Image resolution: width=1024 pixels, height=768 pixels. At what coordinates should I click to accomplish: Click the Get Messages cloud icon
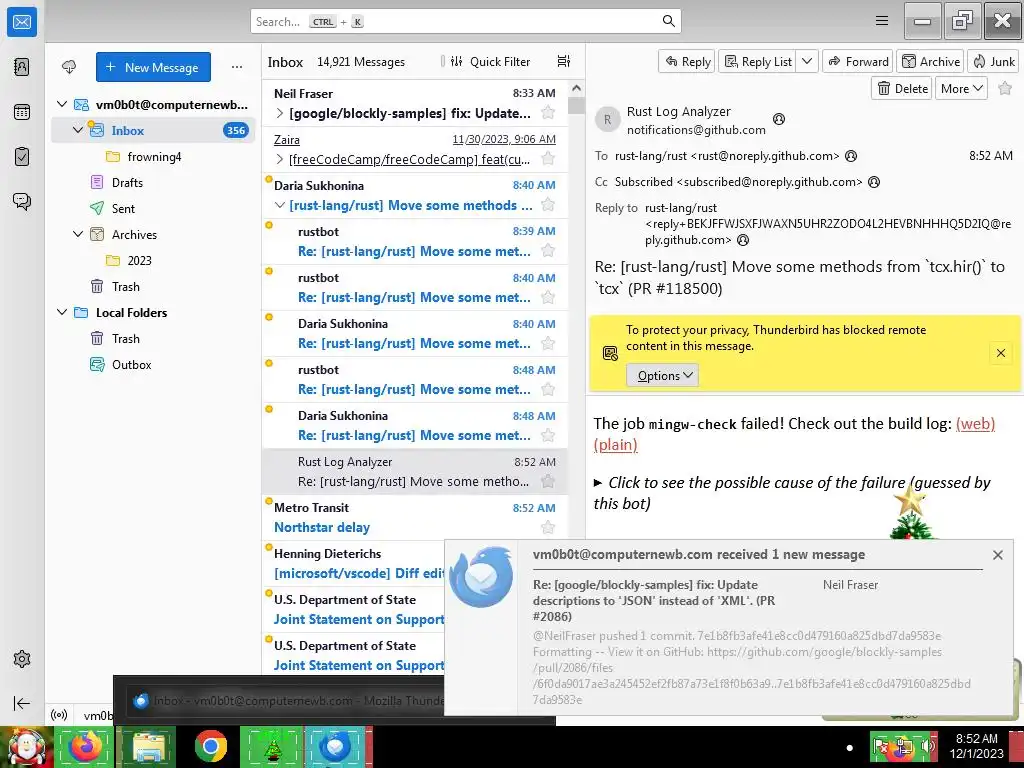pyautogui.click(x=69, y=67)
